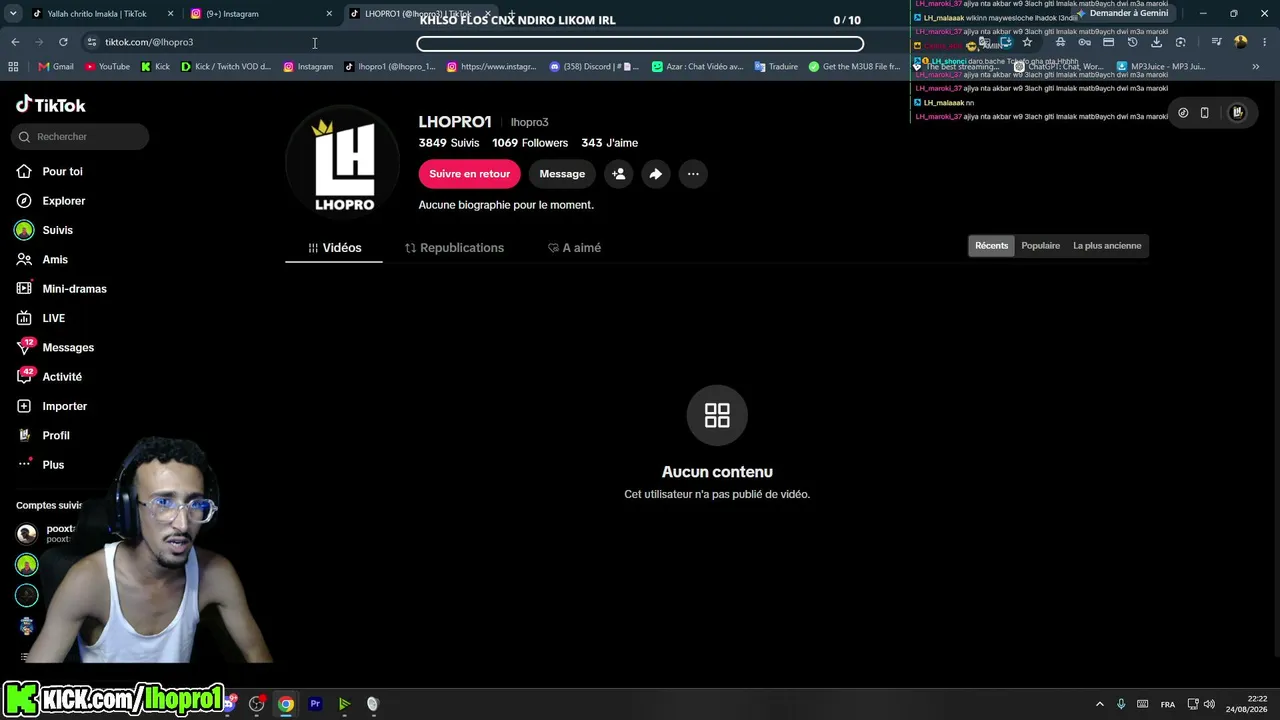Viewport: 1280px width, 720px height.
Task: Open Mini-dramas in the sidebar
Action: coord(61,289)
